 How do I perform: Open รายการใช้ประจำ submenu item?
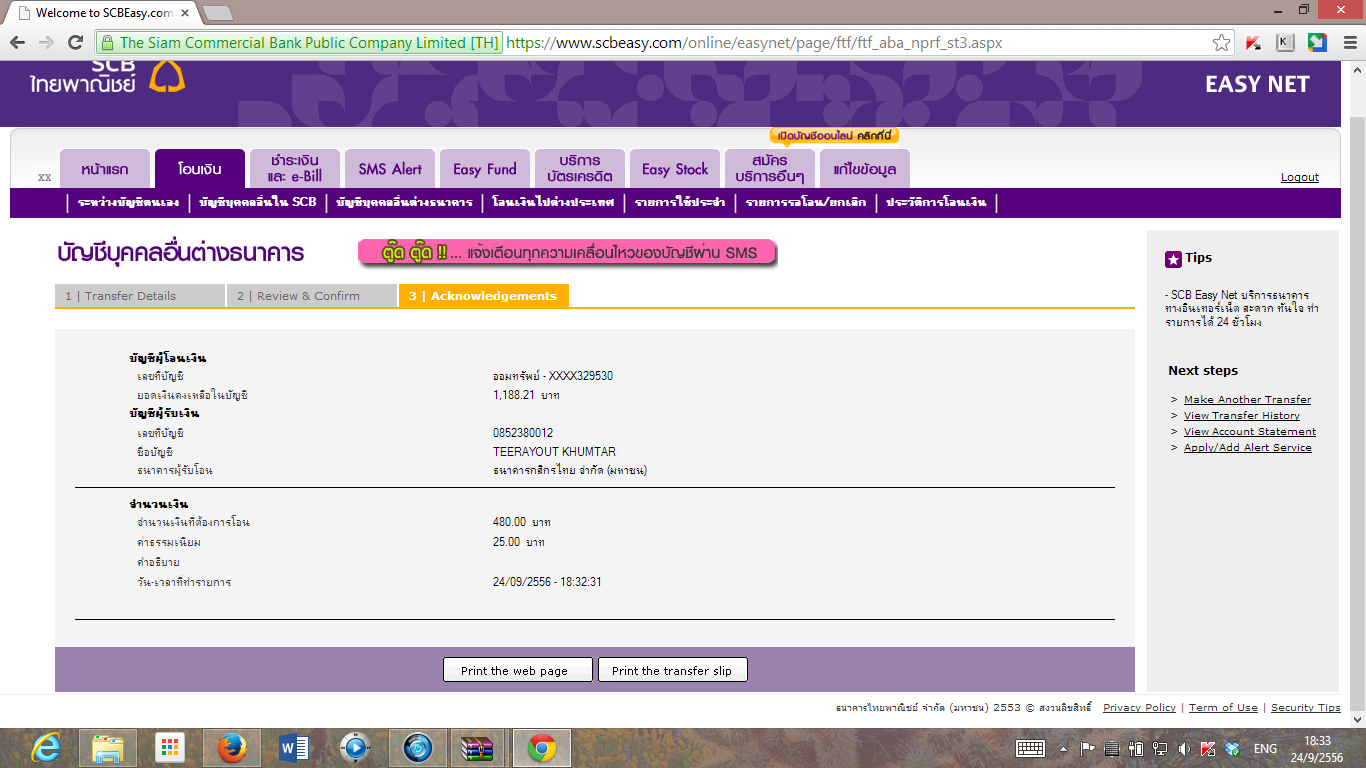click(x=680, y=203)
